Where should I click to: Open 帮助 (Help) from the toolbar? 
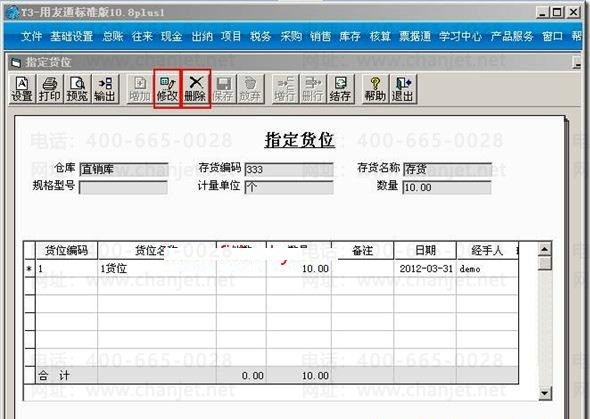pos(375,89)
